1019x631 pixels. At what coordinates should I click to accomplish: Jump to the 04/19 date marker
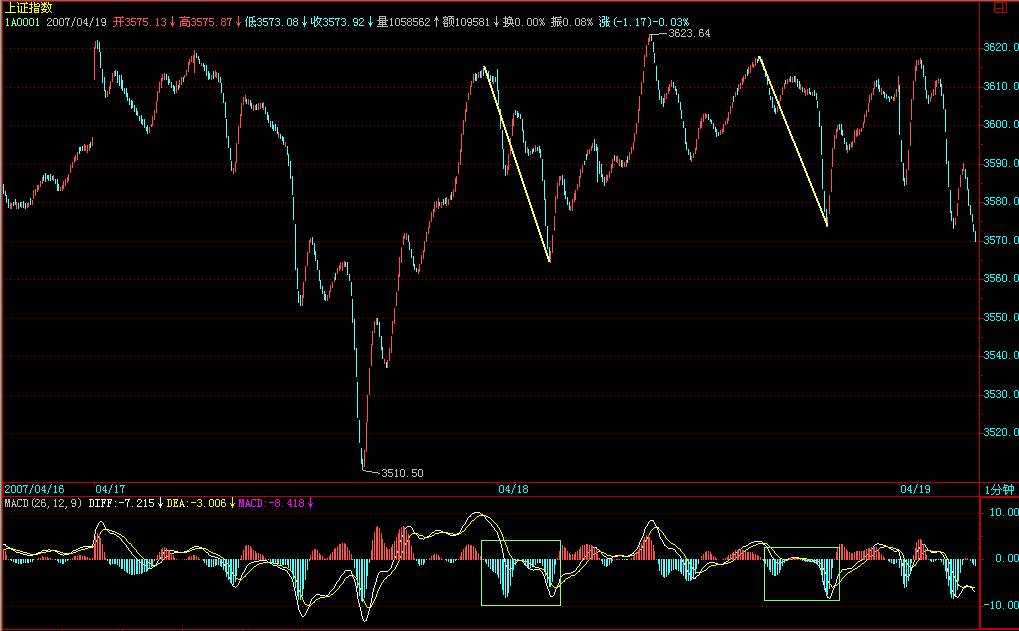[914, 489]
